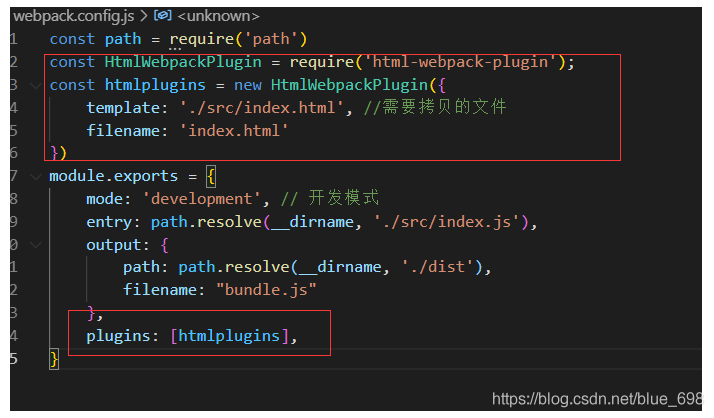Click the require call on line 1

[202, 39]
